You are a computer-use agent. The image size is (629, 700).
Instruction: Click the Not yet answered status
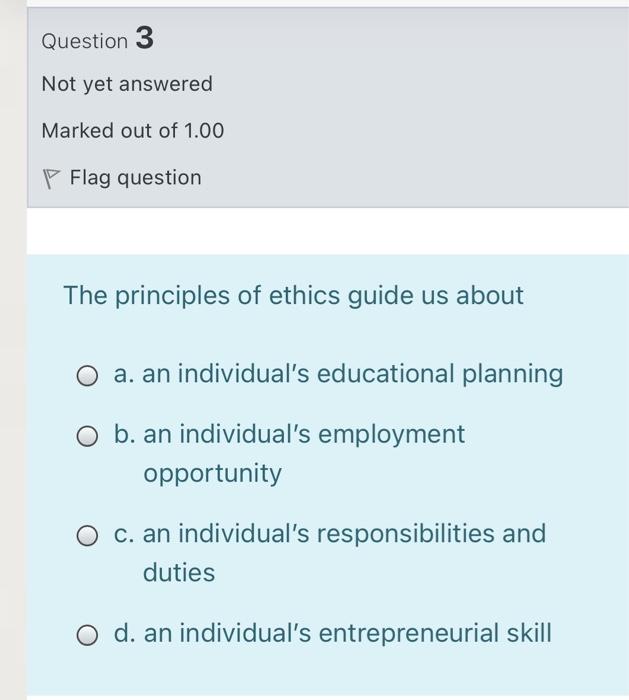tap(127, 84)
